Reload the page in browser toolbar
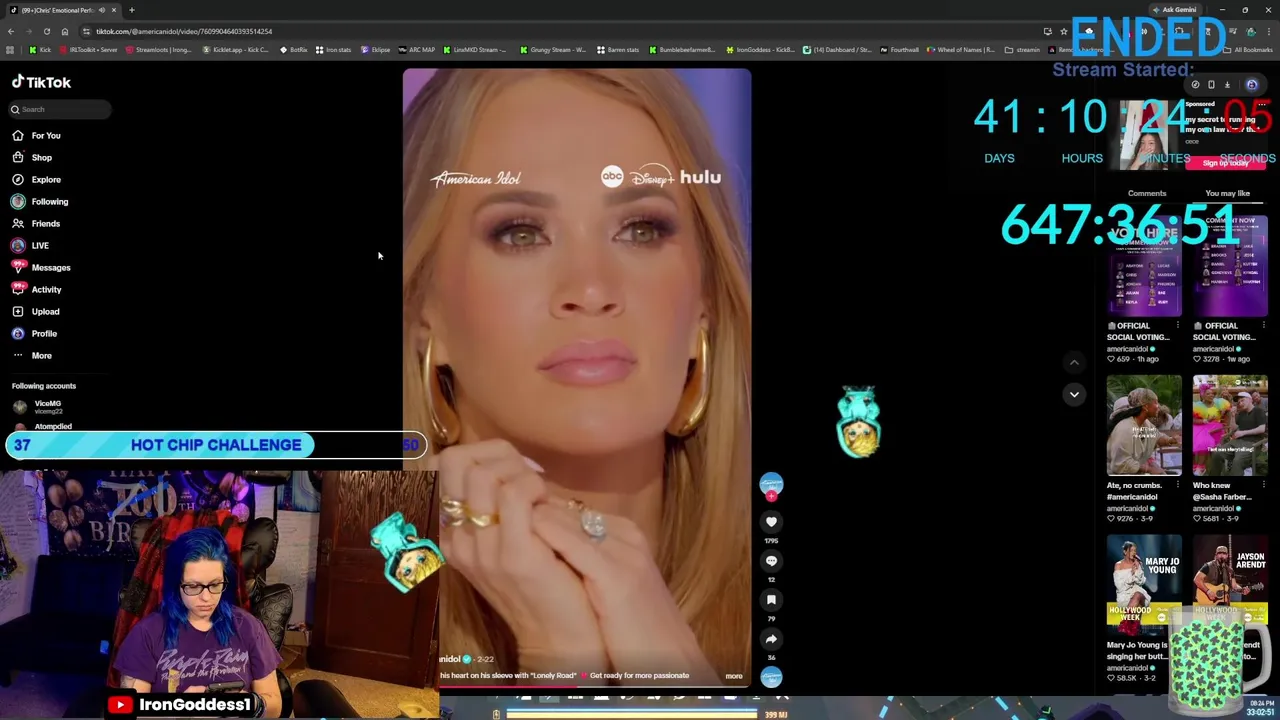Viewport: 1280px width, 720px height. pos(46,31)
